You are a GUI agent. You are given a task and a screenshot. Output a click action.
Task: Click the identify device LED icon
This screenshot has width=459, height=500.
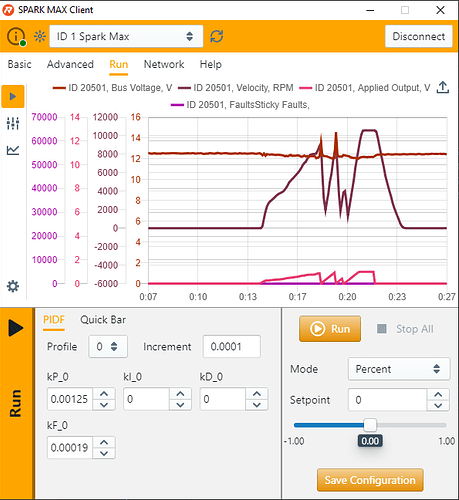(40, 36)
